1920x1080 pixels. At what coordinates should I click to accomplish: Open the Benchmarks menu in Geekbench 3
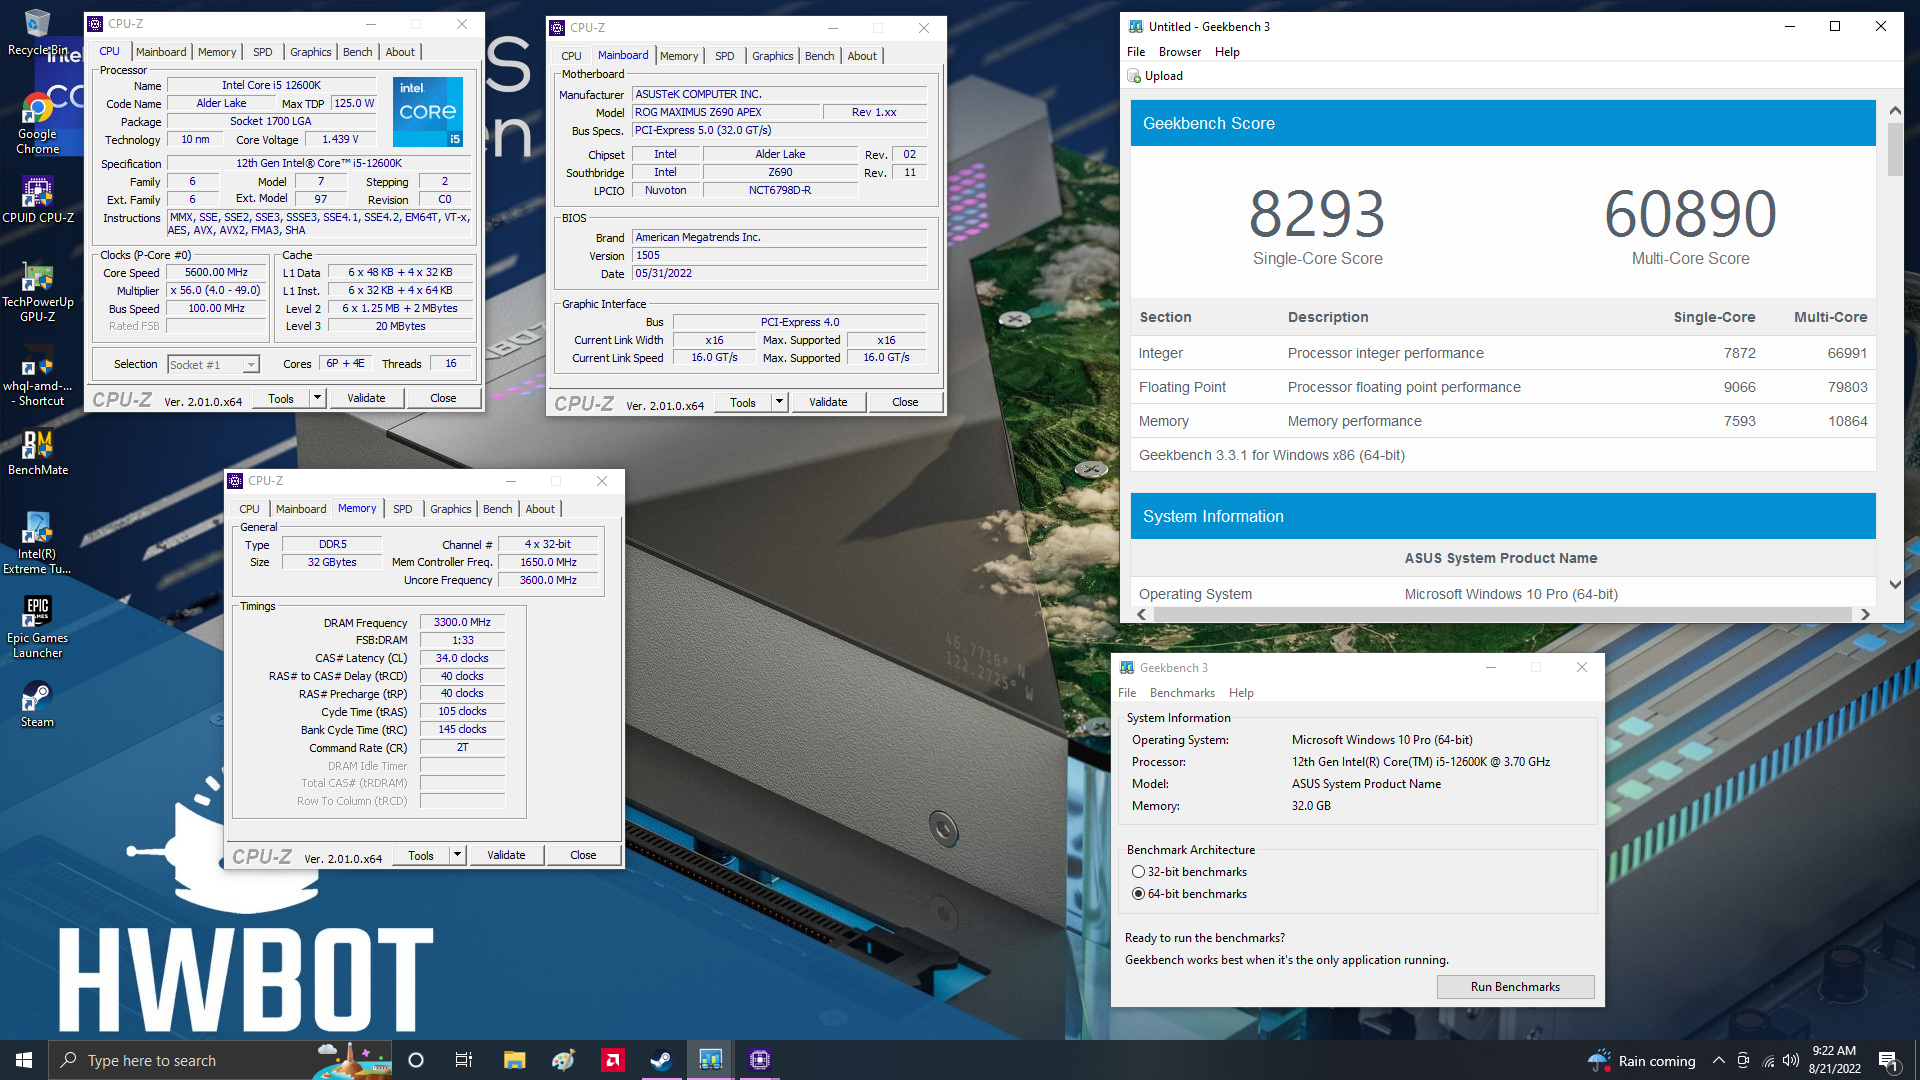click(x=1182, y=693)
